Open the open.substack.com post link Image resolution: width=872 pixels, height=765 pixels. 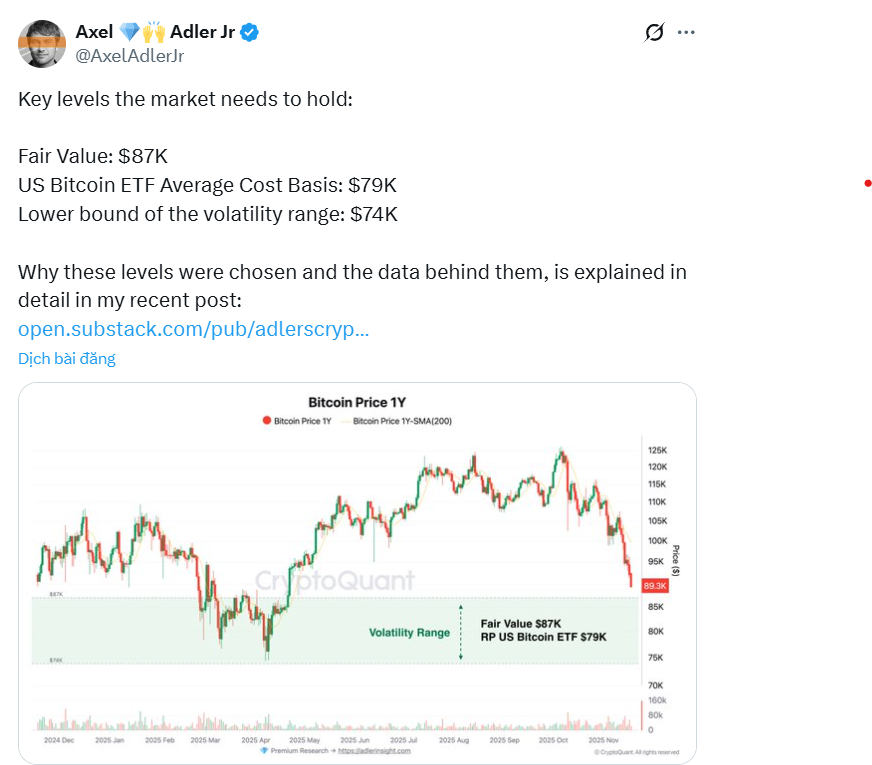coord(194,329)
